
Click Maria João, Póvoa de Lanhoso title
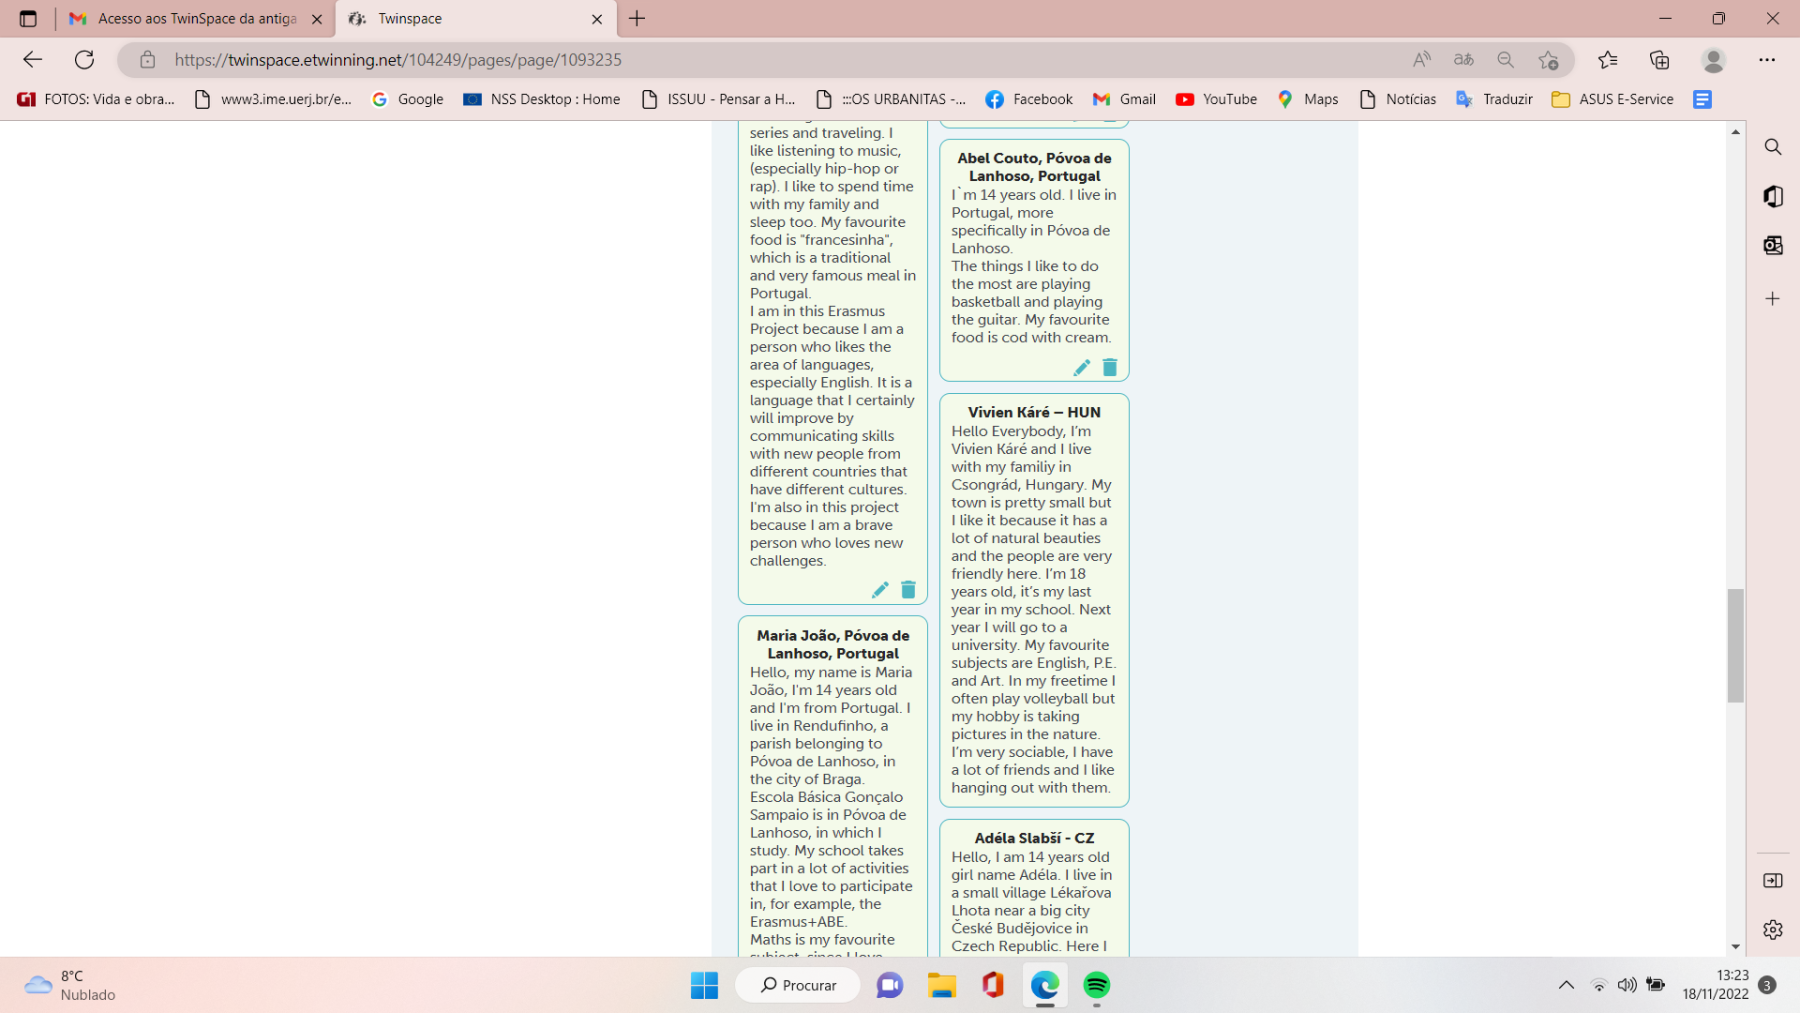click(x=833, y=644)
